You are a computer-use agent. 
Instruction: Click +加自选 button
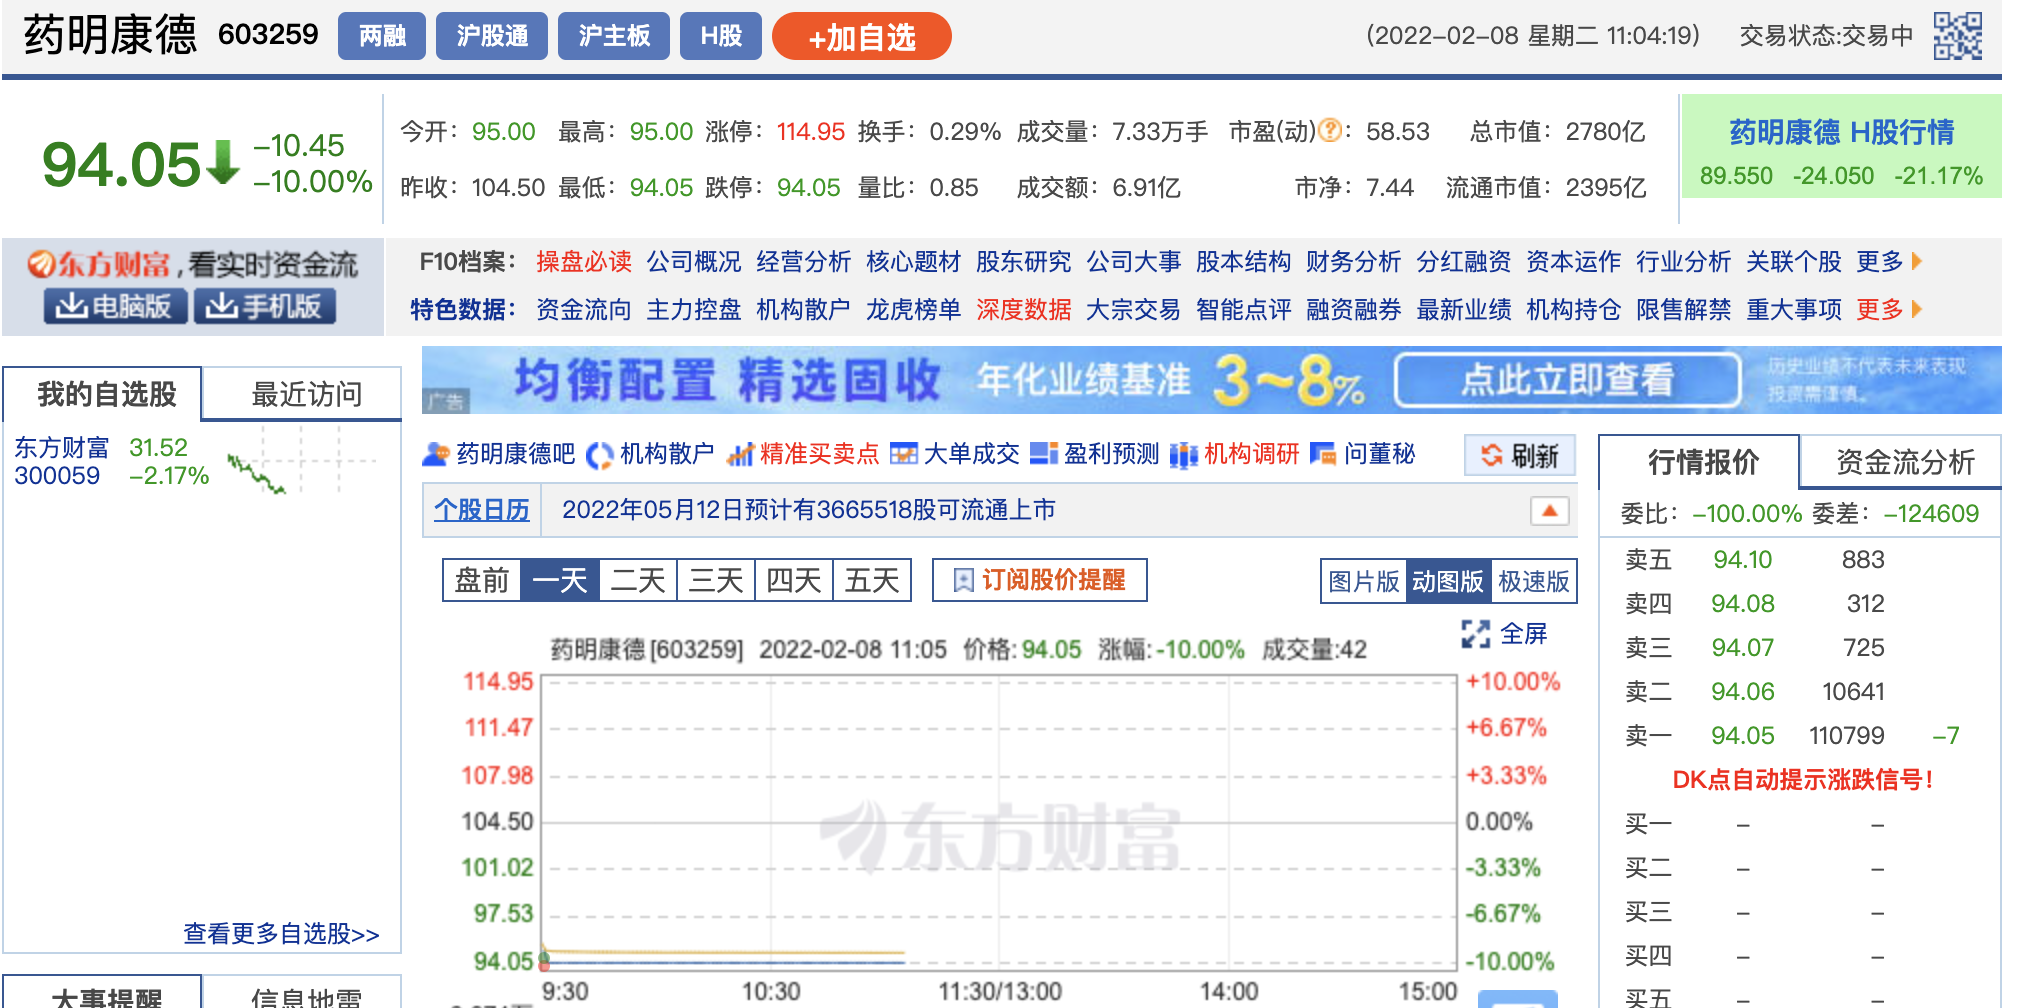862,37
